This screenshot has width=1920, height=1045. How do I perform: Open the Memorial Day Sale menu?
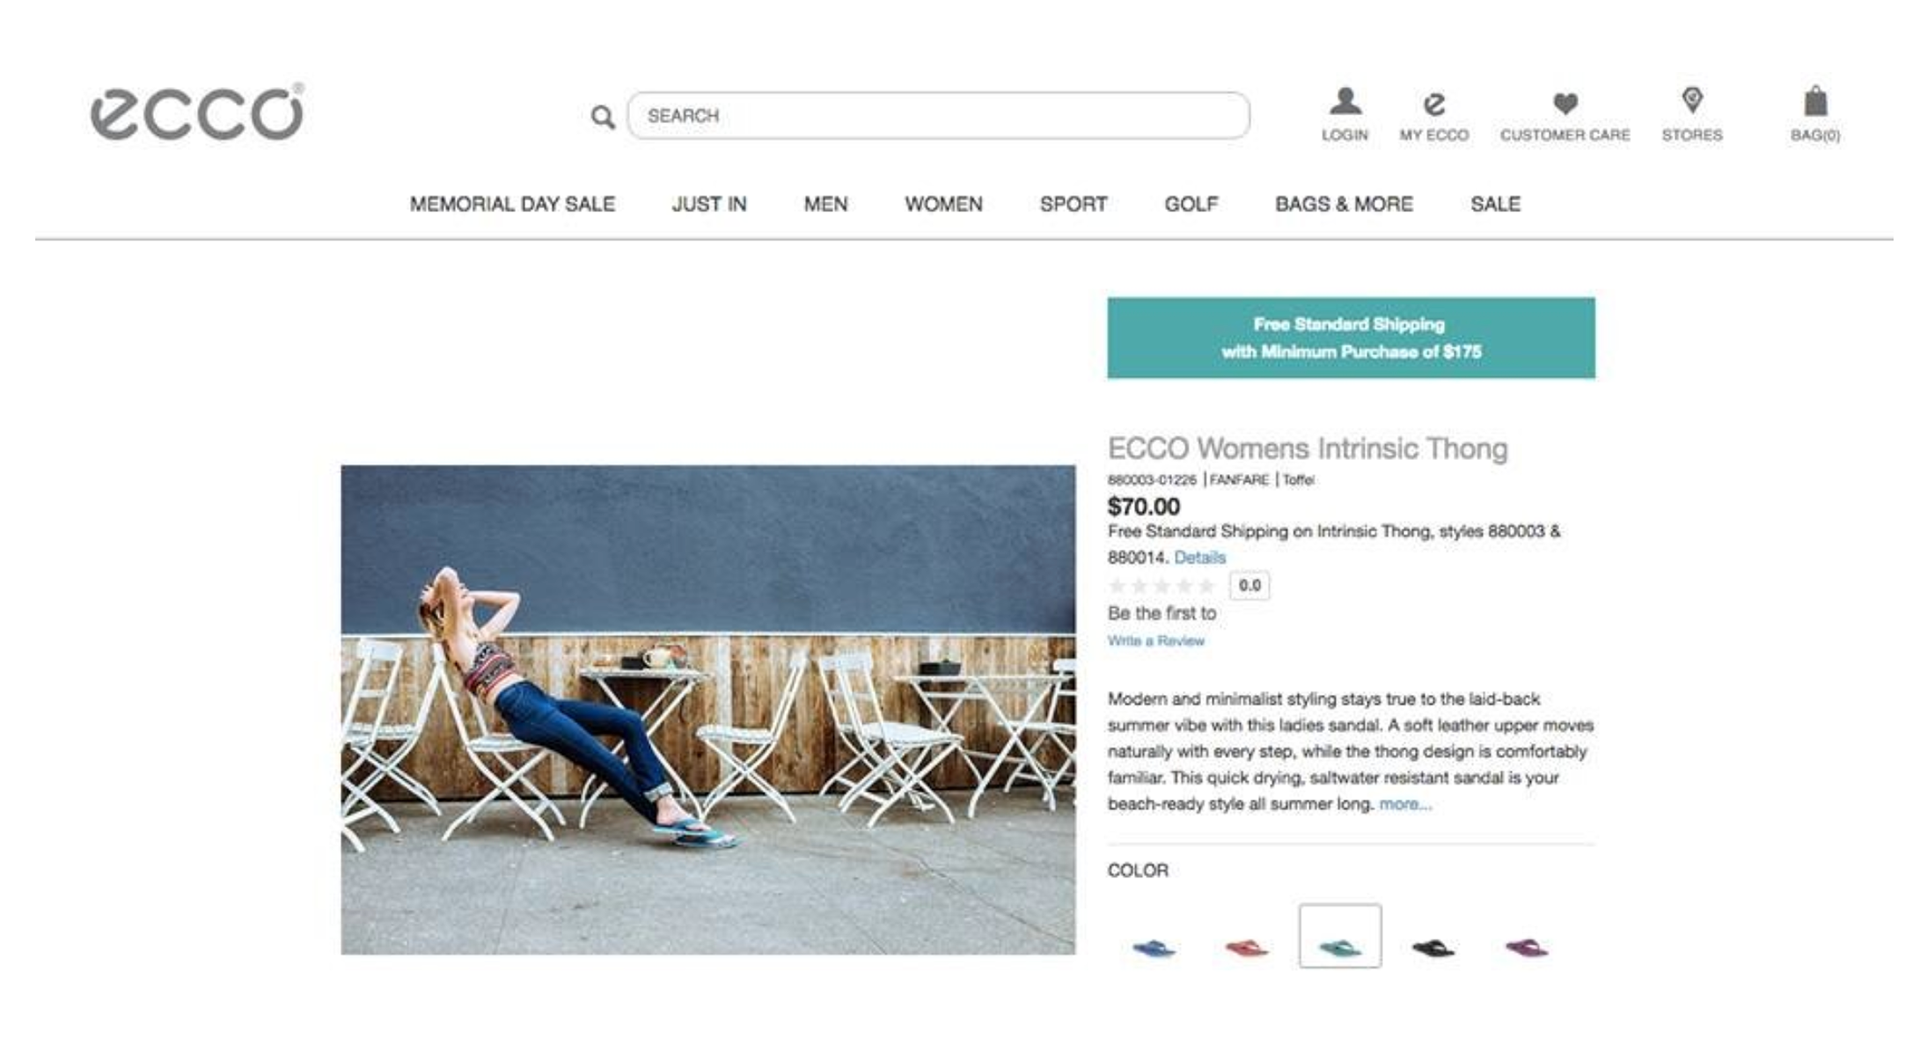tap(512, 204)
